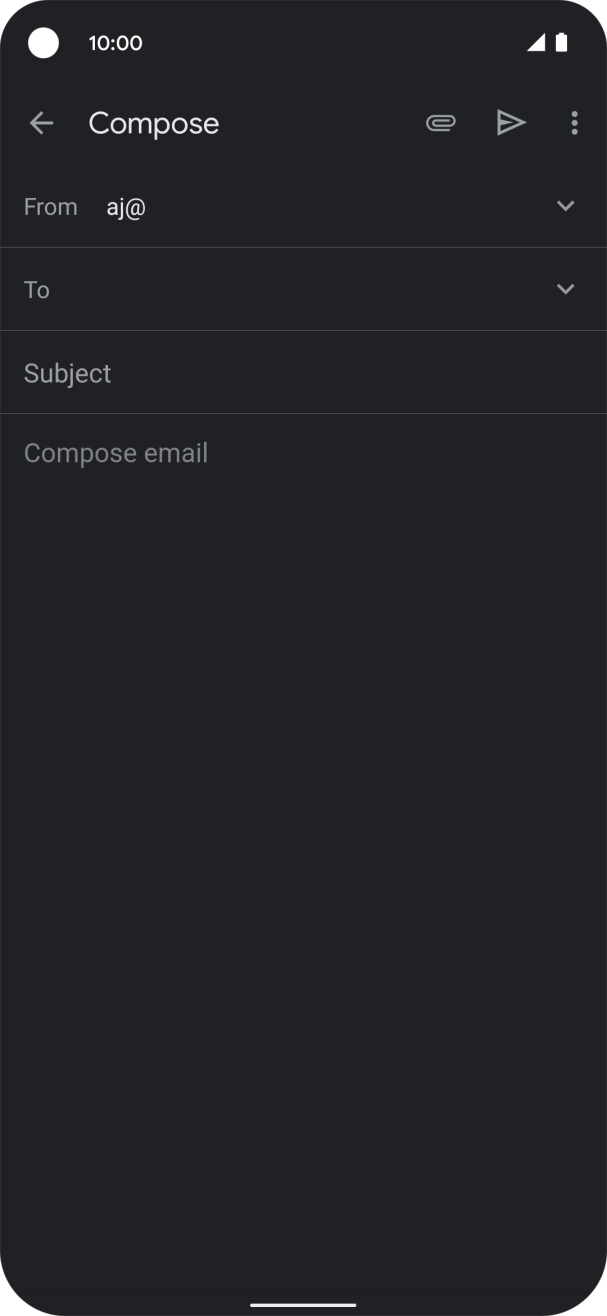607x1316 pixels.
Task: Select the aj@ sender address
Action: (x=127, y=207)
